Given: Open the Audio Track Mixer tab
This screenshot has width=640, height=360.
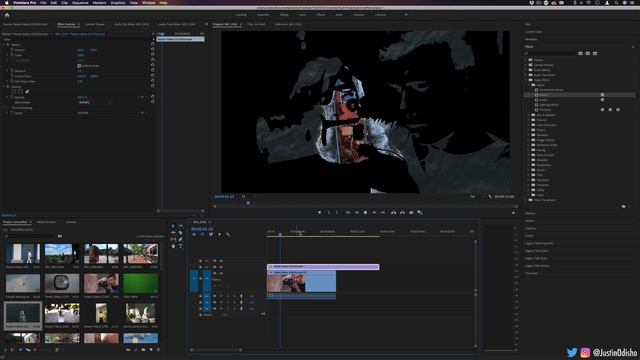Looking at the screenshot, I should pos(177,24).
